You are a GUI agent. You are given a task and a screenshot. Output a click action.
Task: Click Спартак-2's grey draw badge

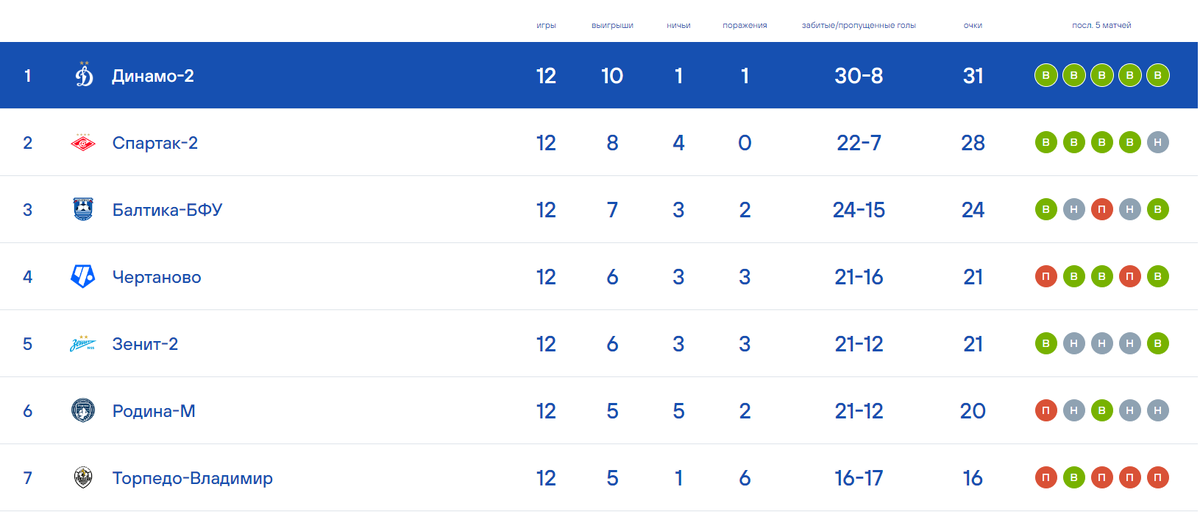click(1158, 143)
